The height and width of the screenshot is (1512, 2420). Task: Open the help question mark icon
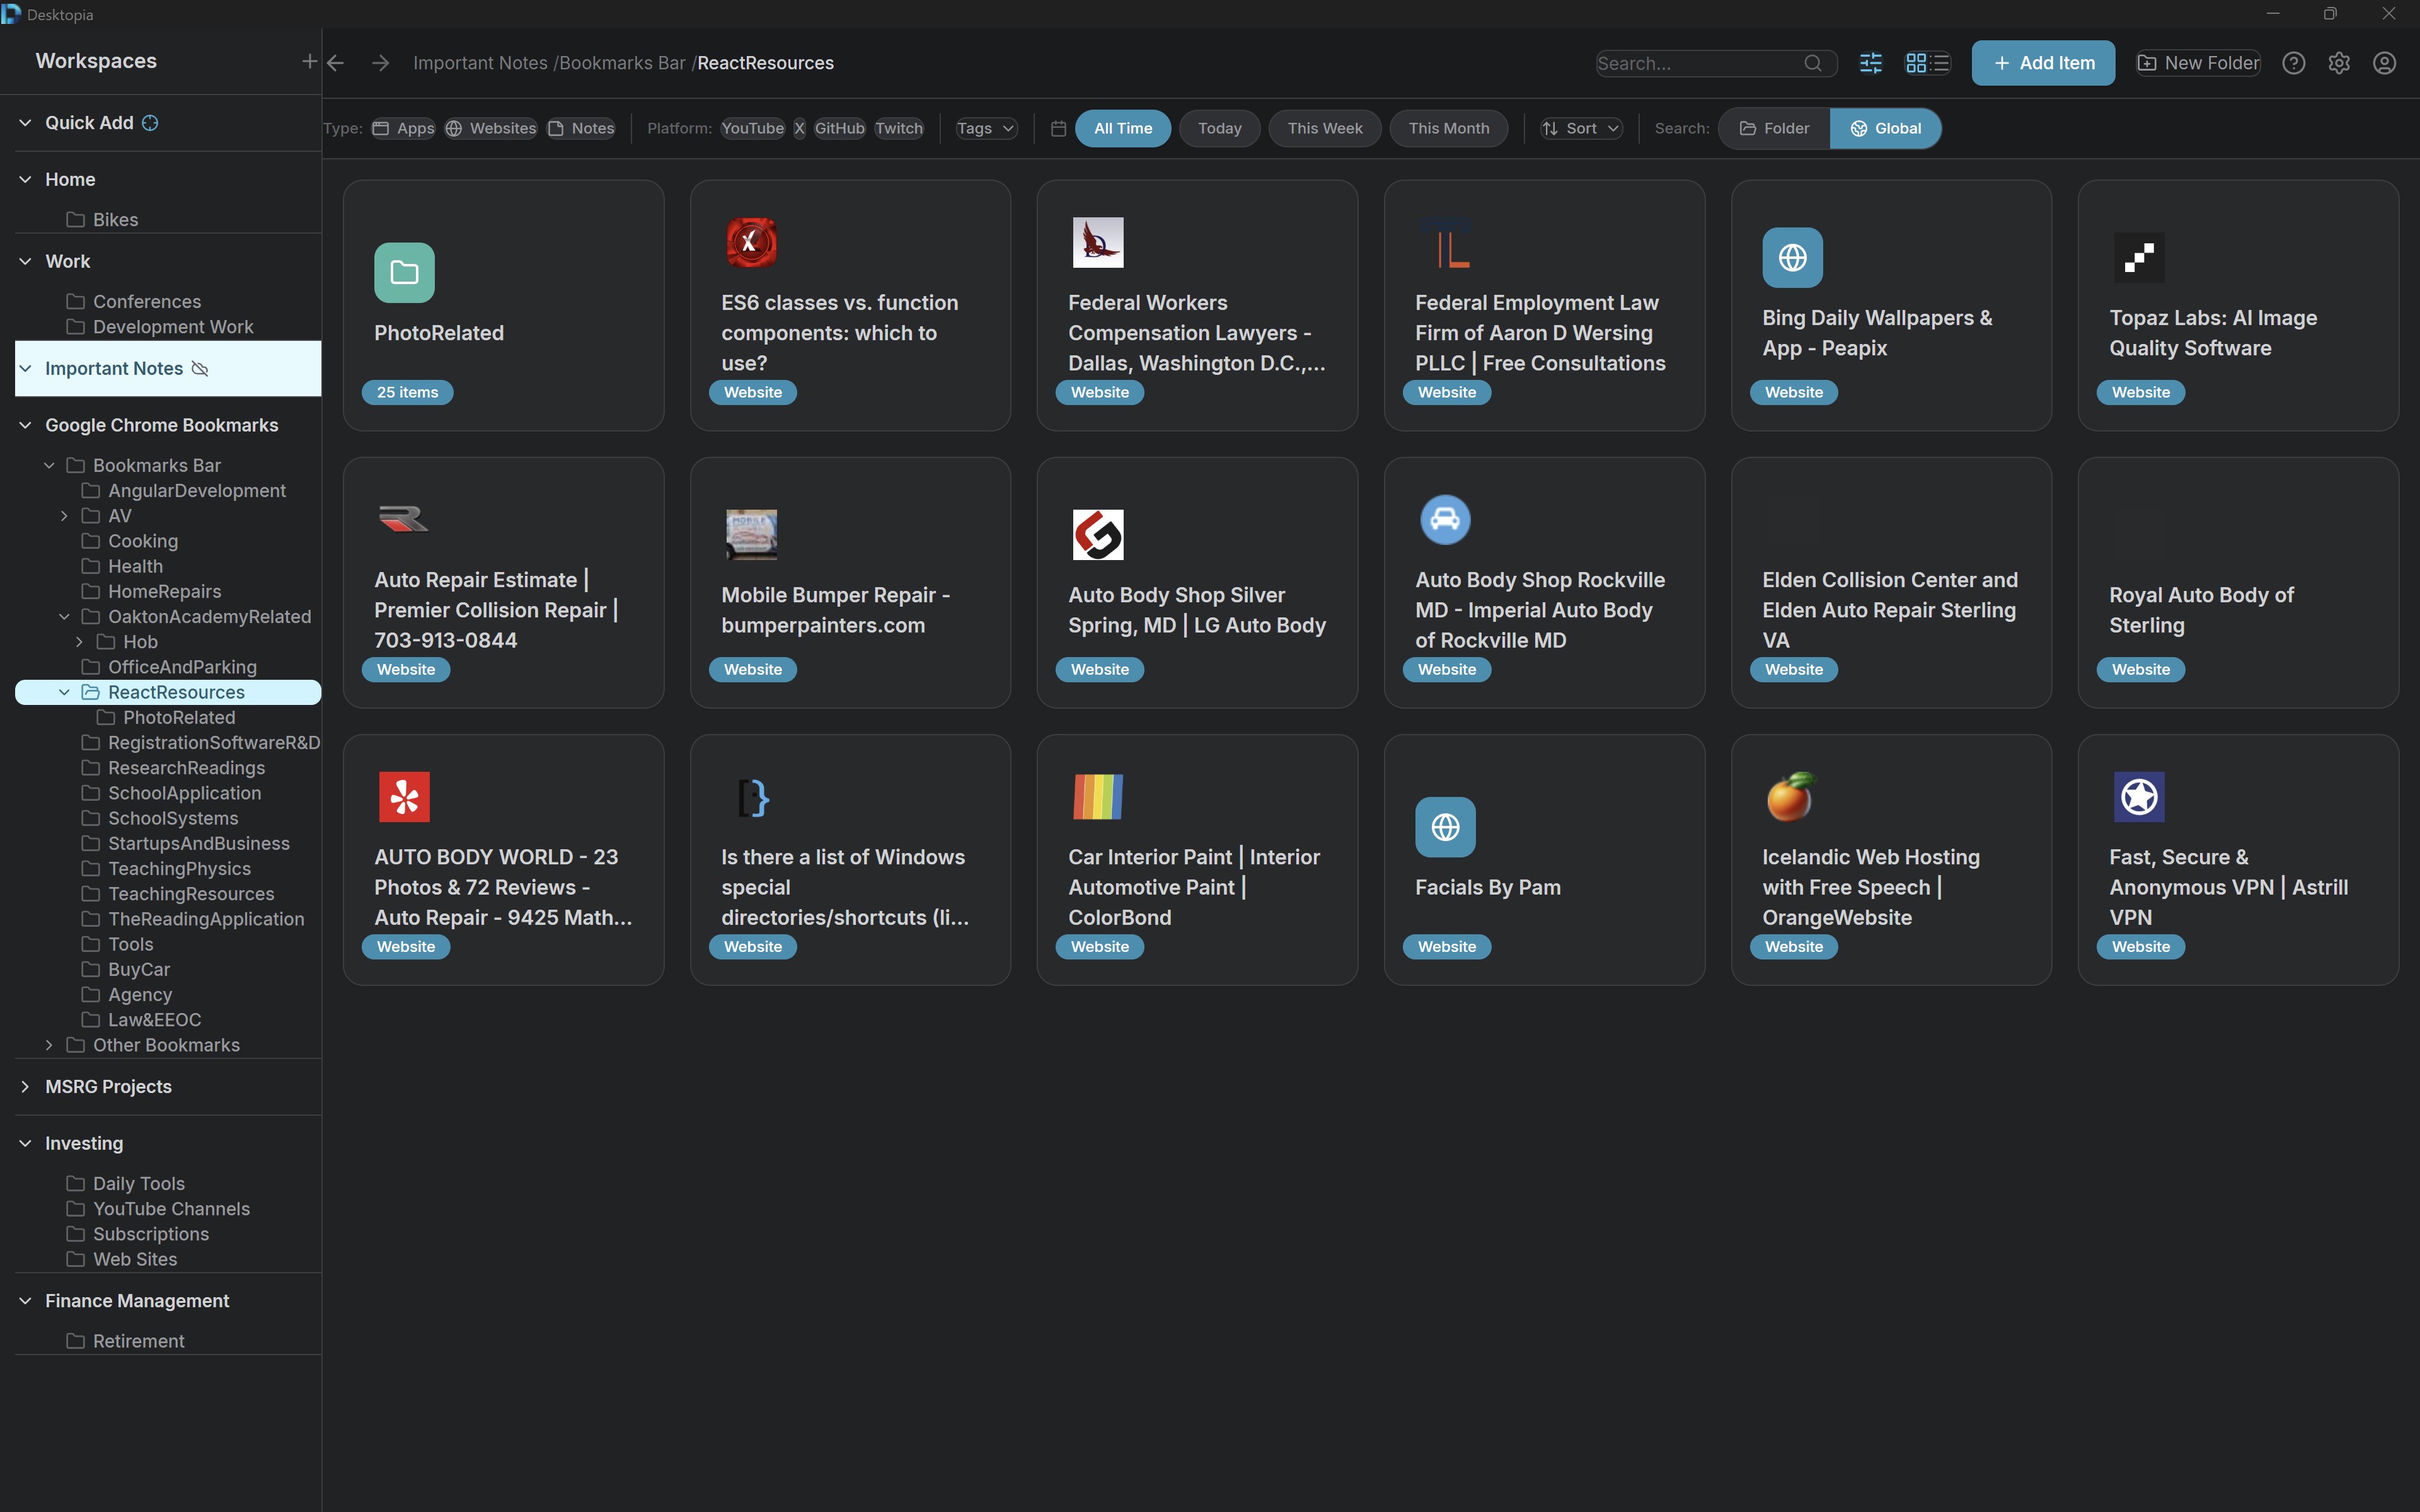(x=2293, y=63)
